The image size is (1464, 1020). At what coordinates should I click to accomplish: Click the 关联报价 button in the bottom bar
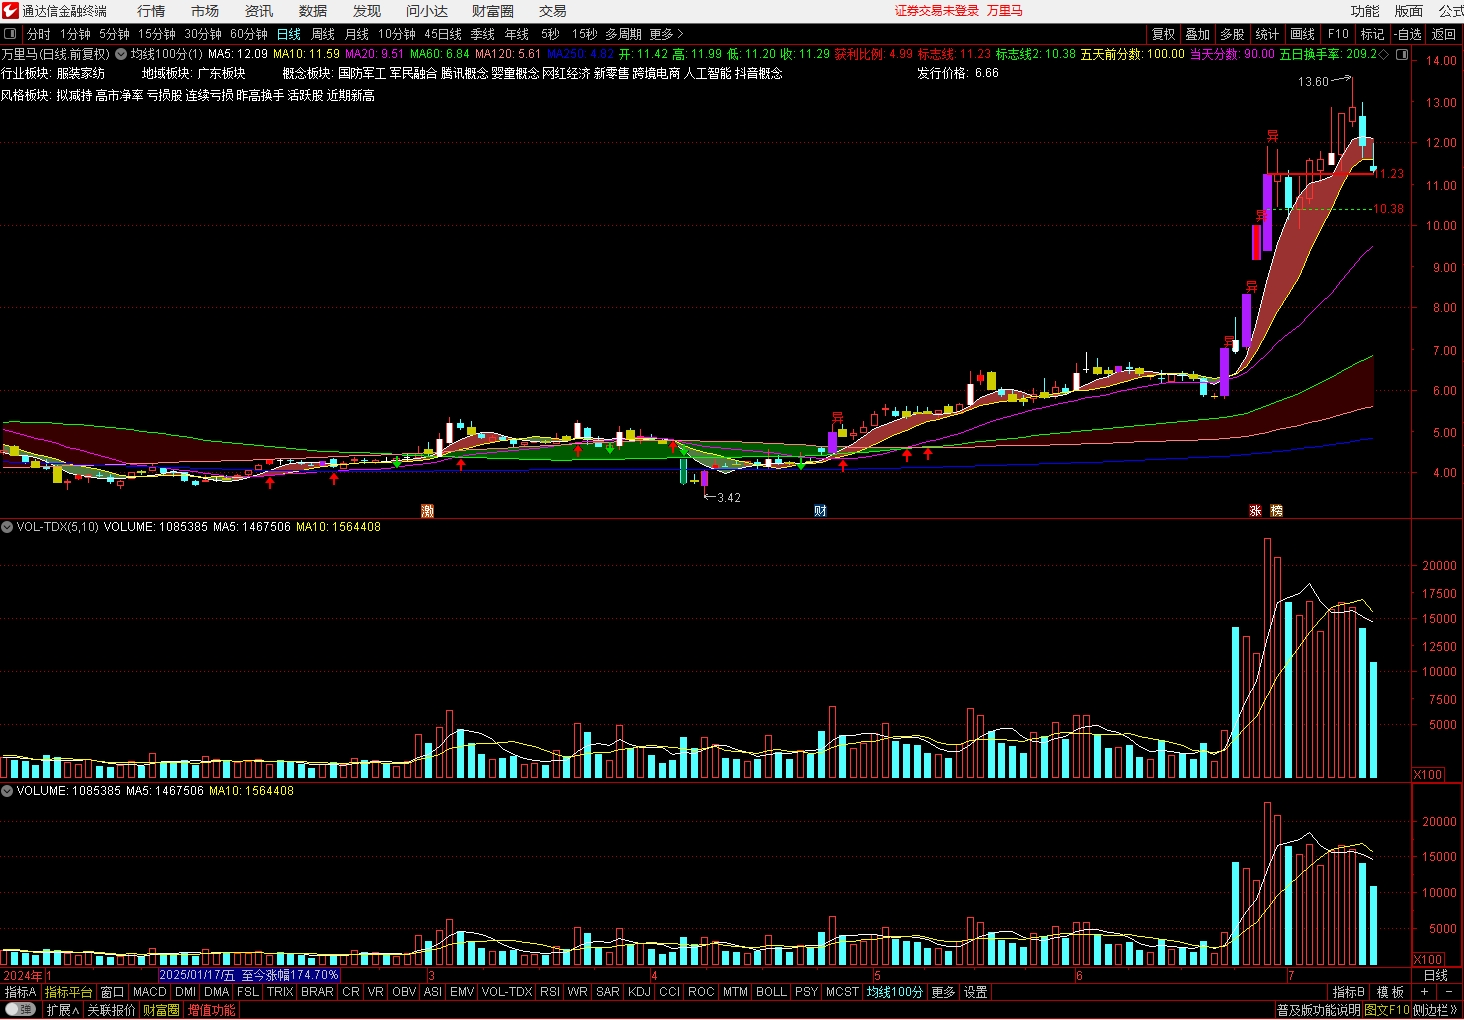coord(111,1010)
